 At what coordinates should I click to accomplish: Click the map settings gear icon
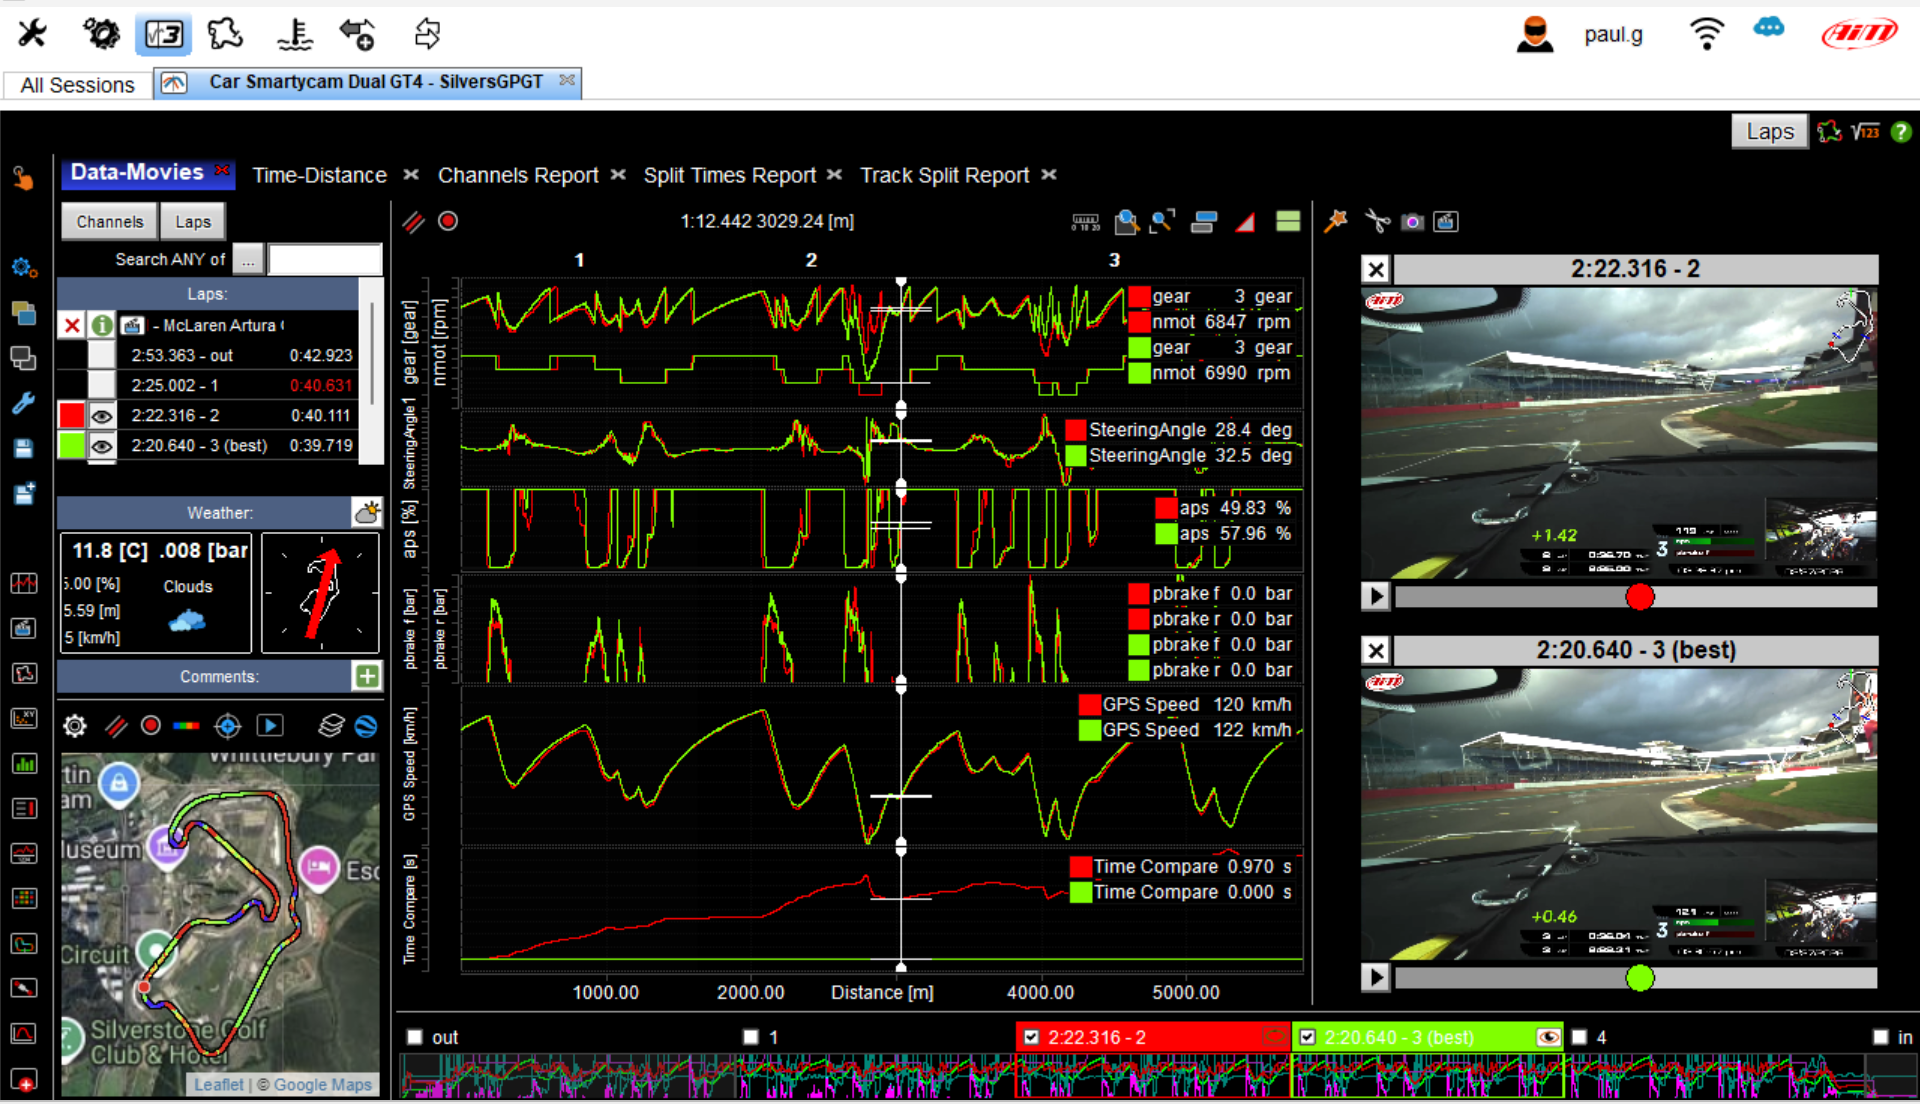75,725
